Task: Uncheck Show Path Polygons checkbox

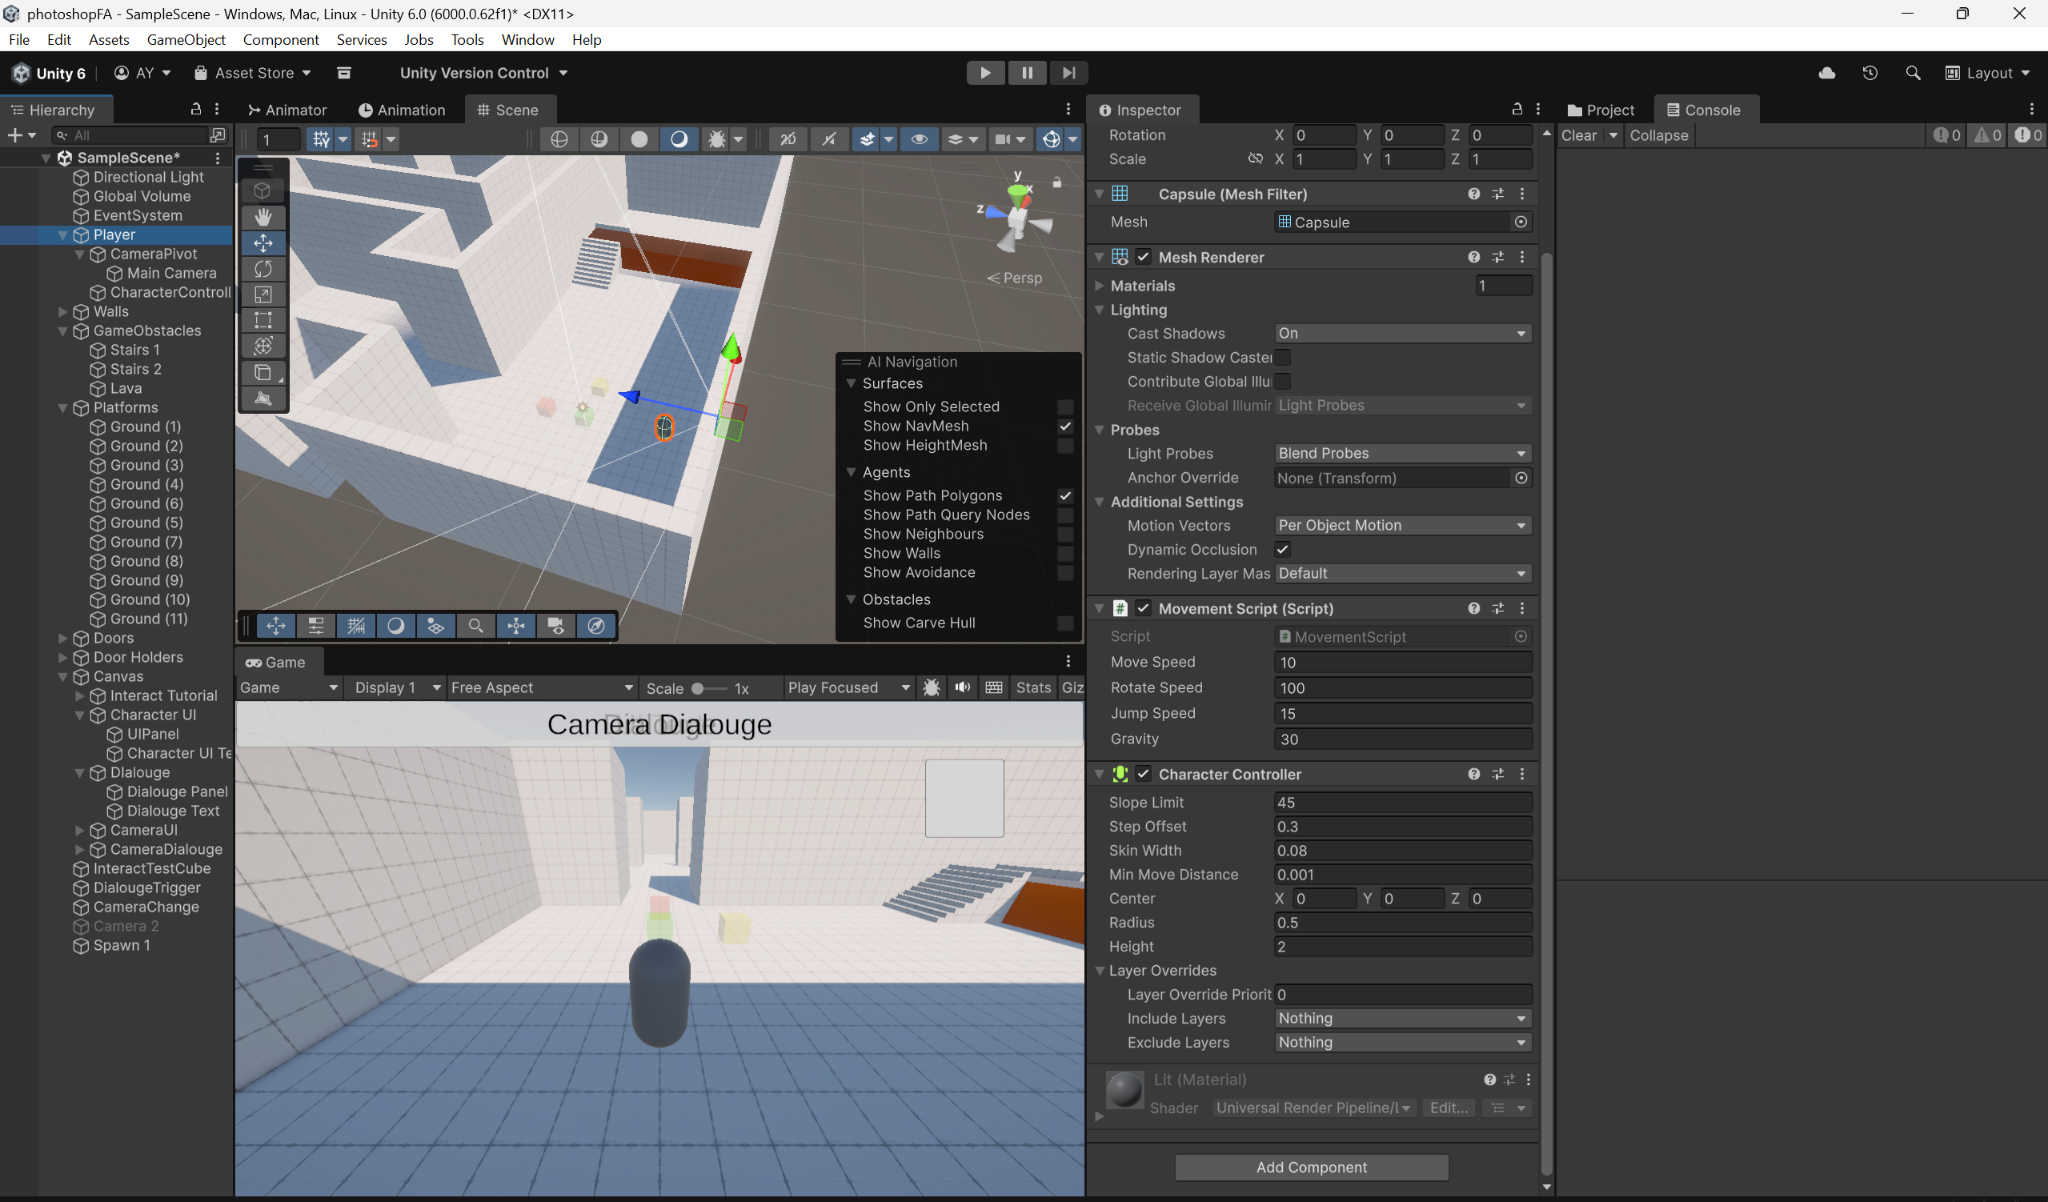Action: pyautogui.click(x=1065, y=496)
